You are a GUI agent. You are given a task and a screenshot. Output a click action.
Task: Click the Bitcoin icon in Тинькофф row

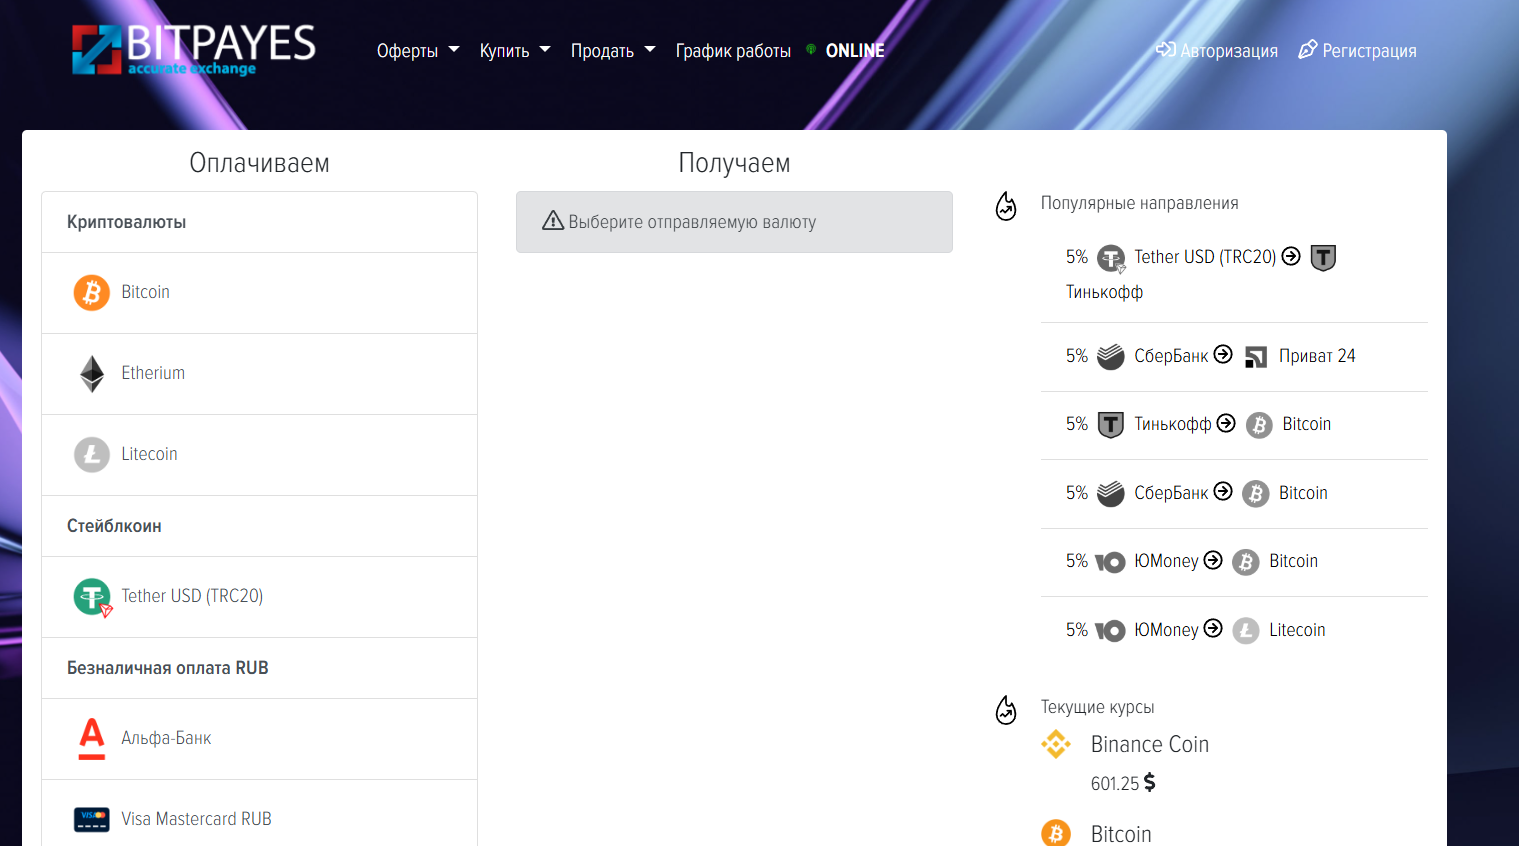tap(1259, 425)
